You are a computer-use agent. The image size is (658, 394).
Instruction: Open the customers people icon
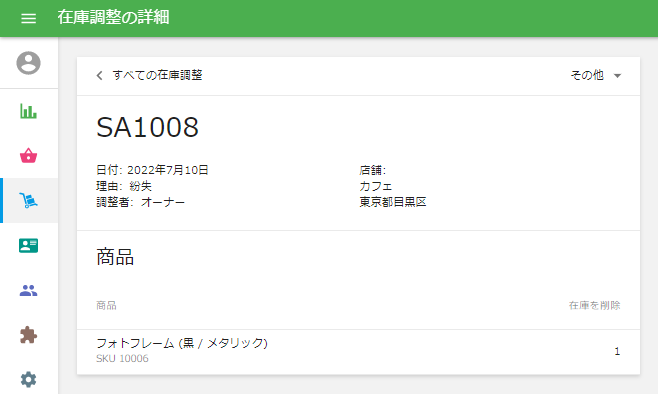click(29, 290)
